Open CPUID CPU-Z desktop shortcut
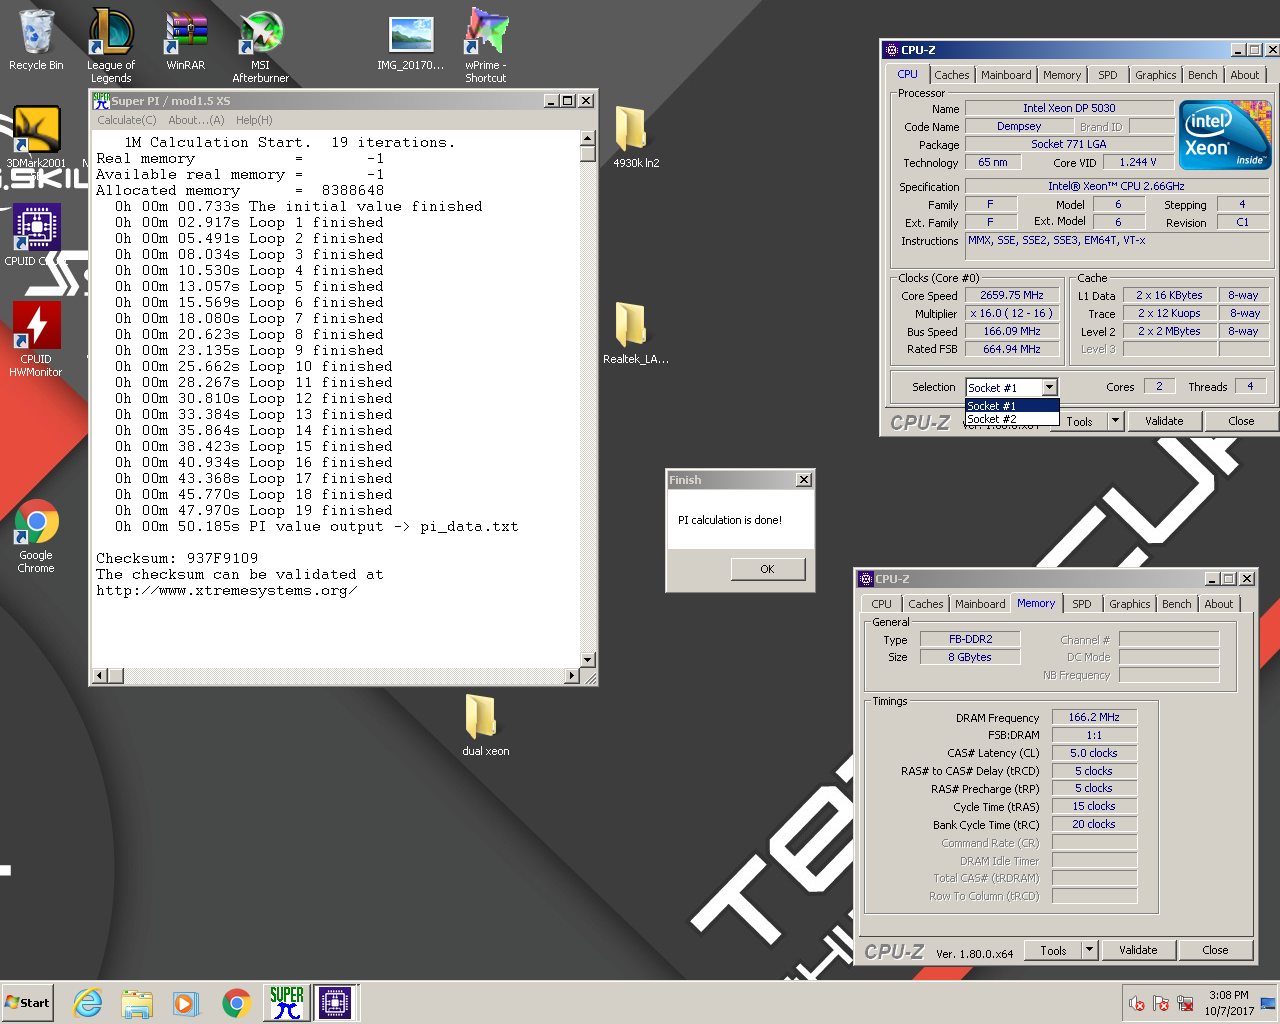Screen dimensions: 1280x1024 pyautogui.click(x=36, y=236)
